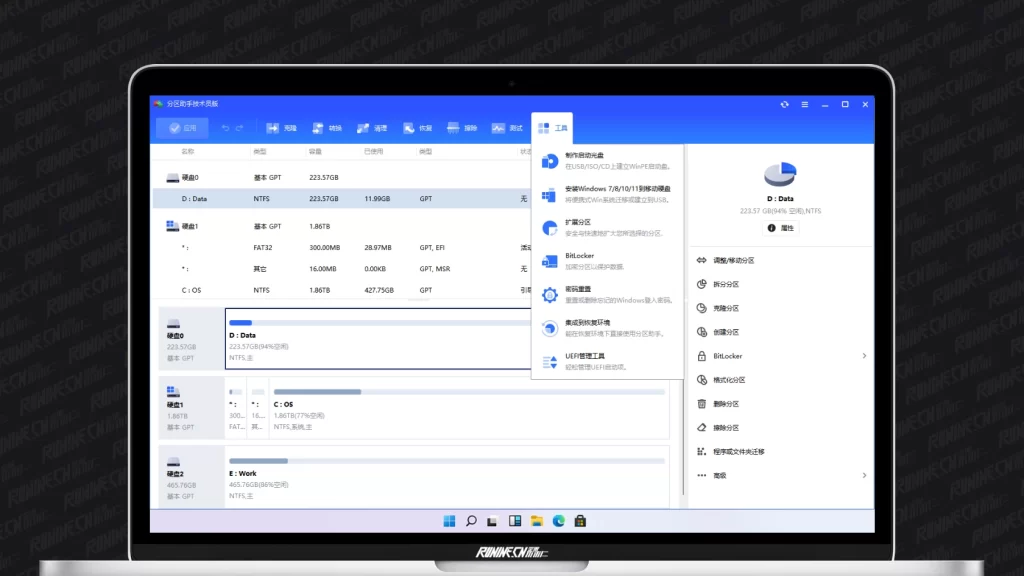The width and height of the screenshot is (1024, 576).
Task: Open the Windows Start button on the taskbar
Action: [x=449, y=521]
